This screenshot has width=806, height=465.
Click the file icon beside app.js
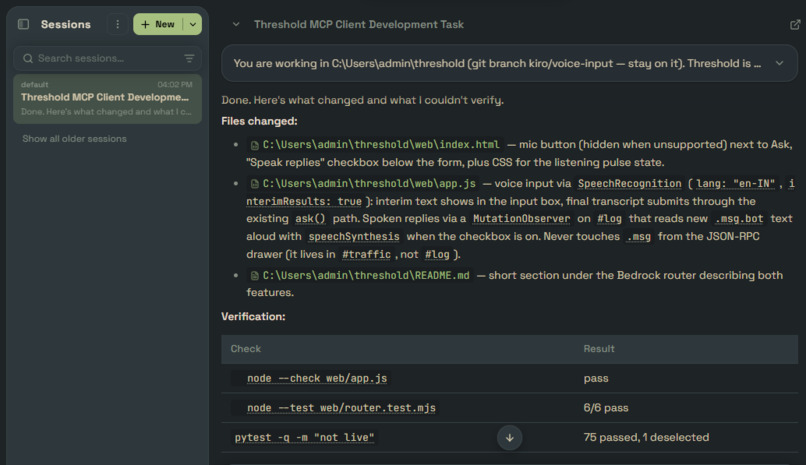tap(254, 184)
